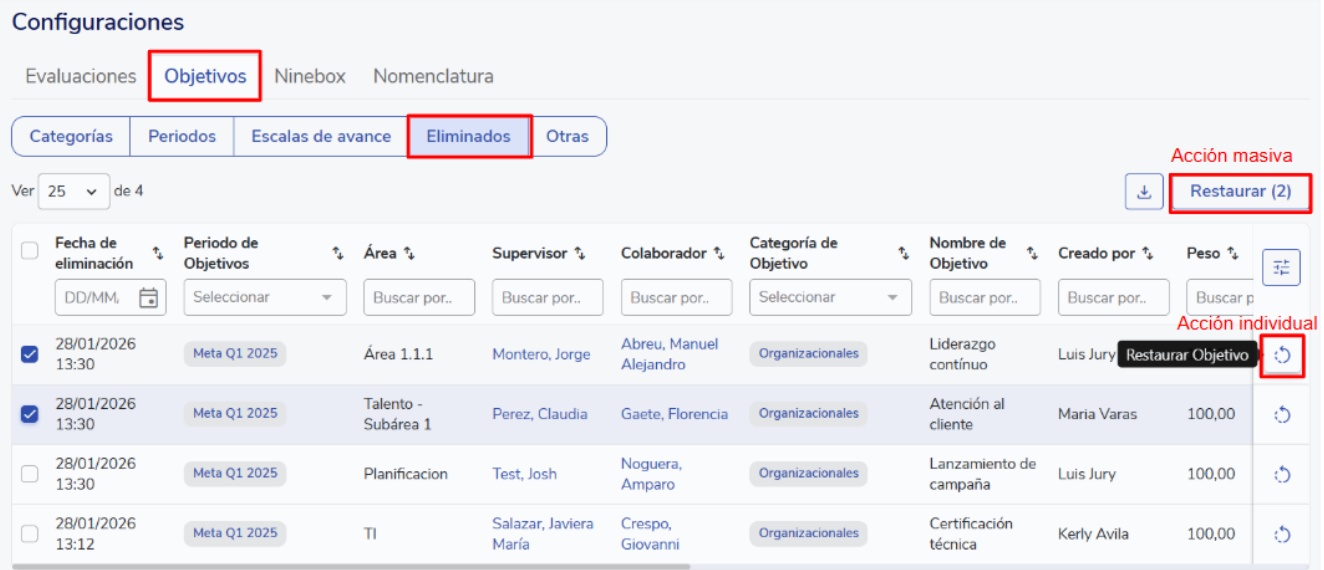This screenshot has height=570, width=1324.
Task: Expand Categoría de Objetivo Seleccionar dropdown
Action: 829,297
